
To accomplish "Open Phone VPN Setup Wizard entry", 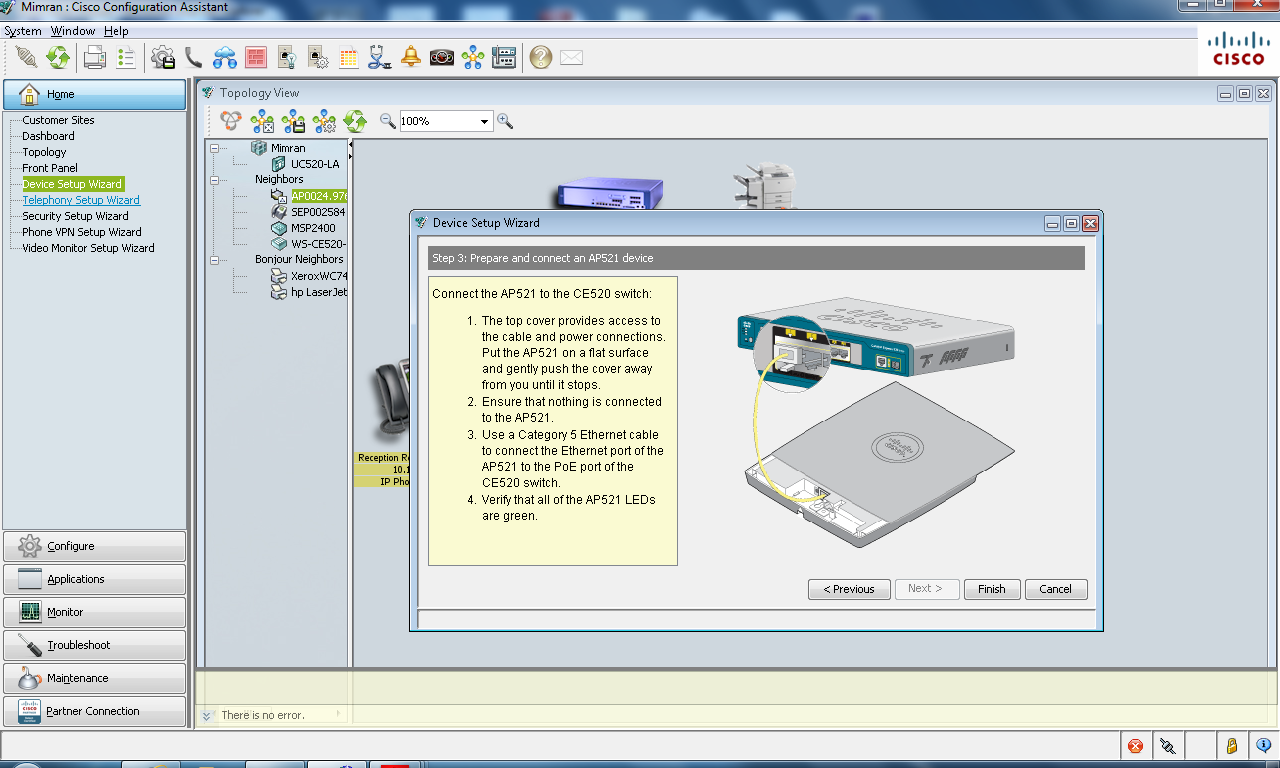I will tap(82, 232).
